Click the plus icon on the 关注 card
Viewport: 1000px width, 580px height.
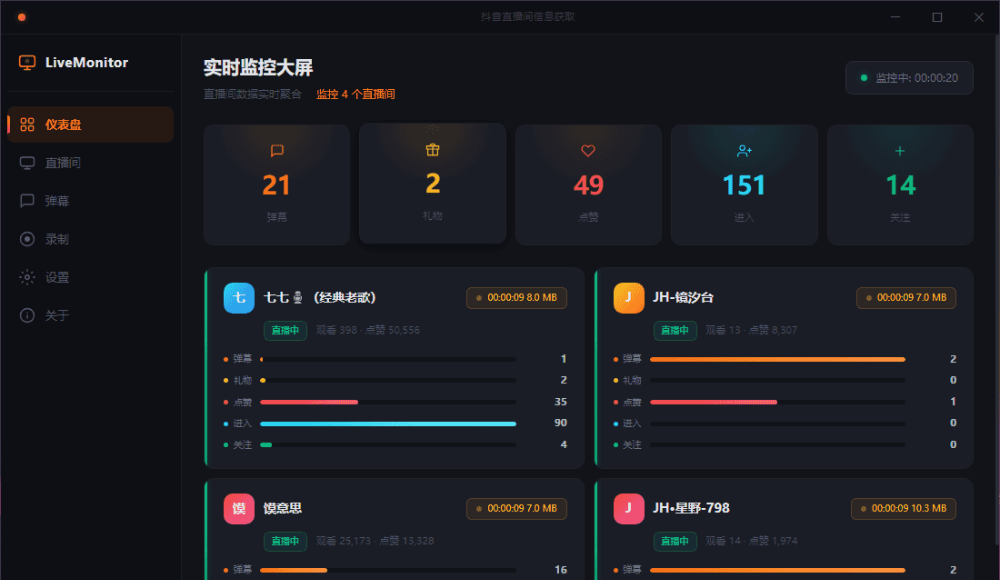(x=900, y=151)
